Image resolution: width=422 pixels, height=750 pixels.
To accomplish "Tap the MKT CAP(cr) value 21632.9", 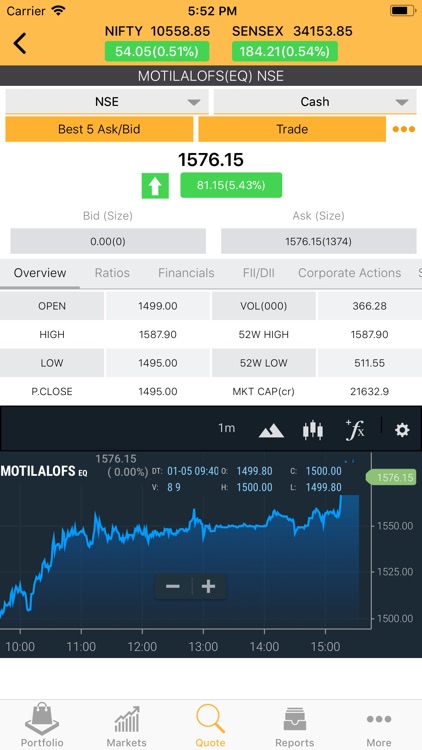I will (x=369, y=392).
